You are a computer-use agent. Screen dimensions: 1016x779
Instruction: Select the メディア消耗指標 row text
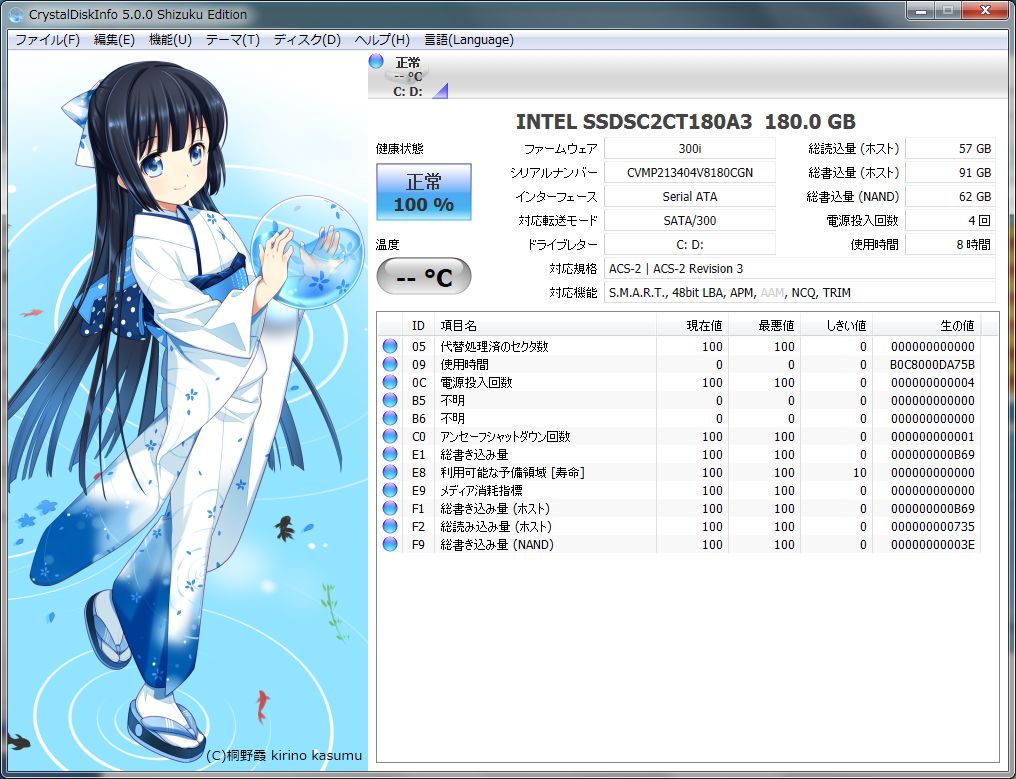pos(481,490)
